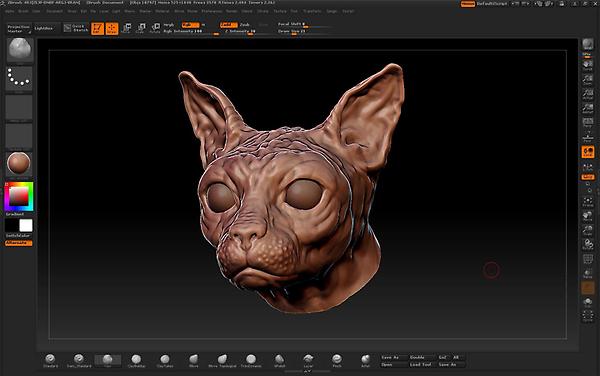
Task: Activate the Move transform icon in top shelf
Action: [127, 28]
